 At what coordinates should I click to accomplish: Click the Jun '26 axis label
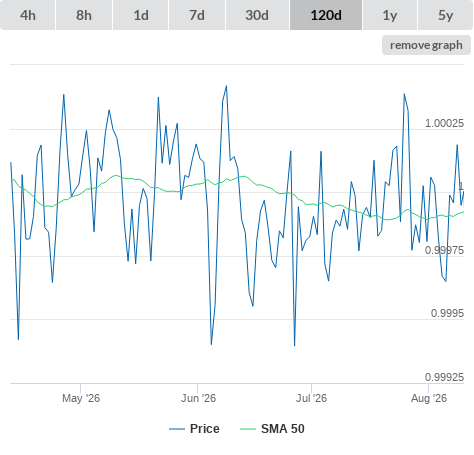point(198,398)
